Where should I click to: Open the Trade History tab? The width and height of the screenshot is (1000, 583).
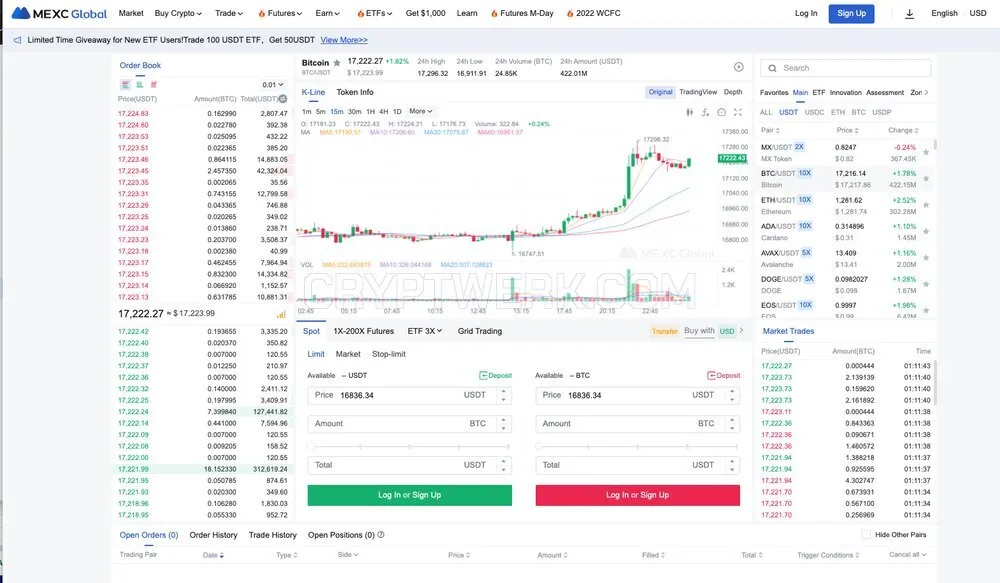[272, 535]
